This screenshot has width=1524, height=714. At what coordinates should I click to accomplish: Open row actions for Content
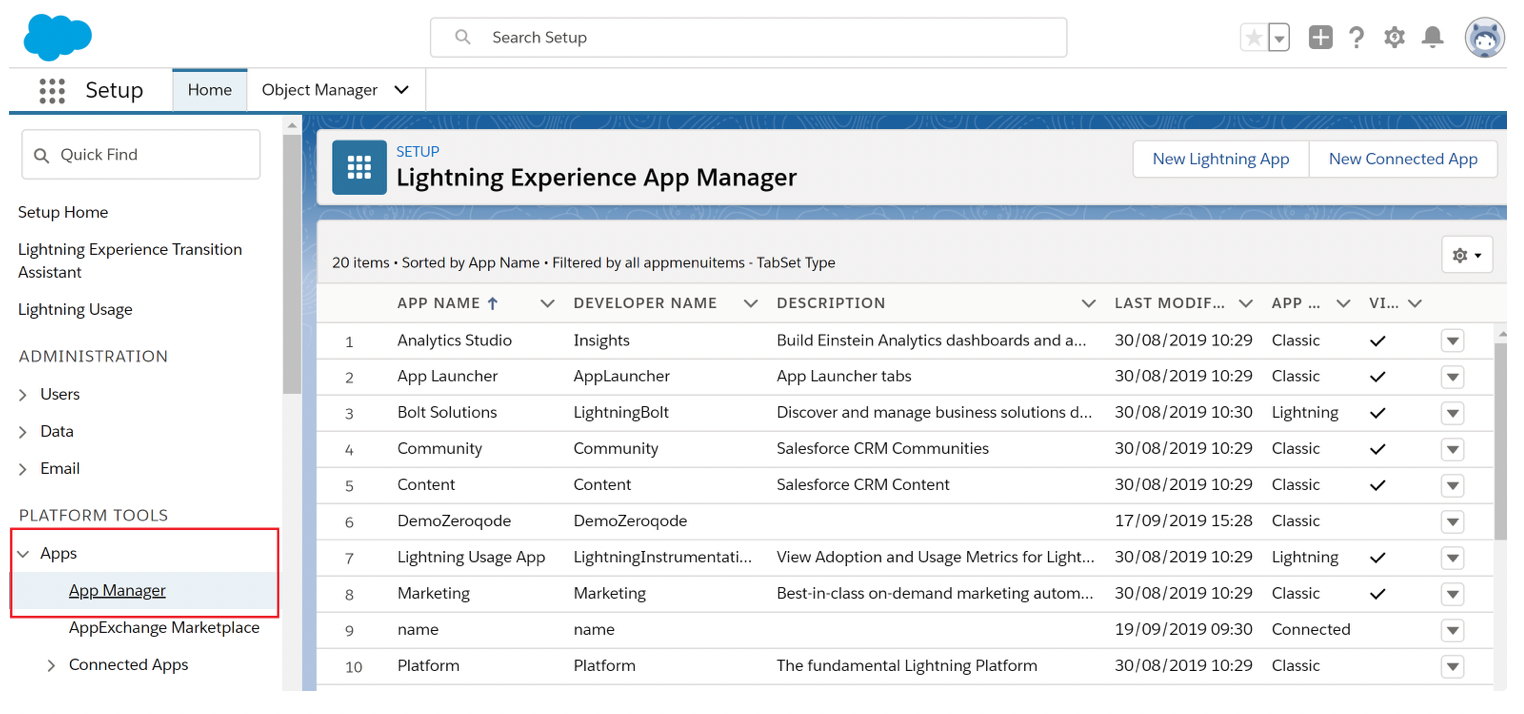click(x=1452, y=485)
